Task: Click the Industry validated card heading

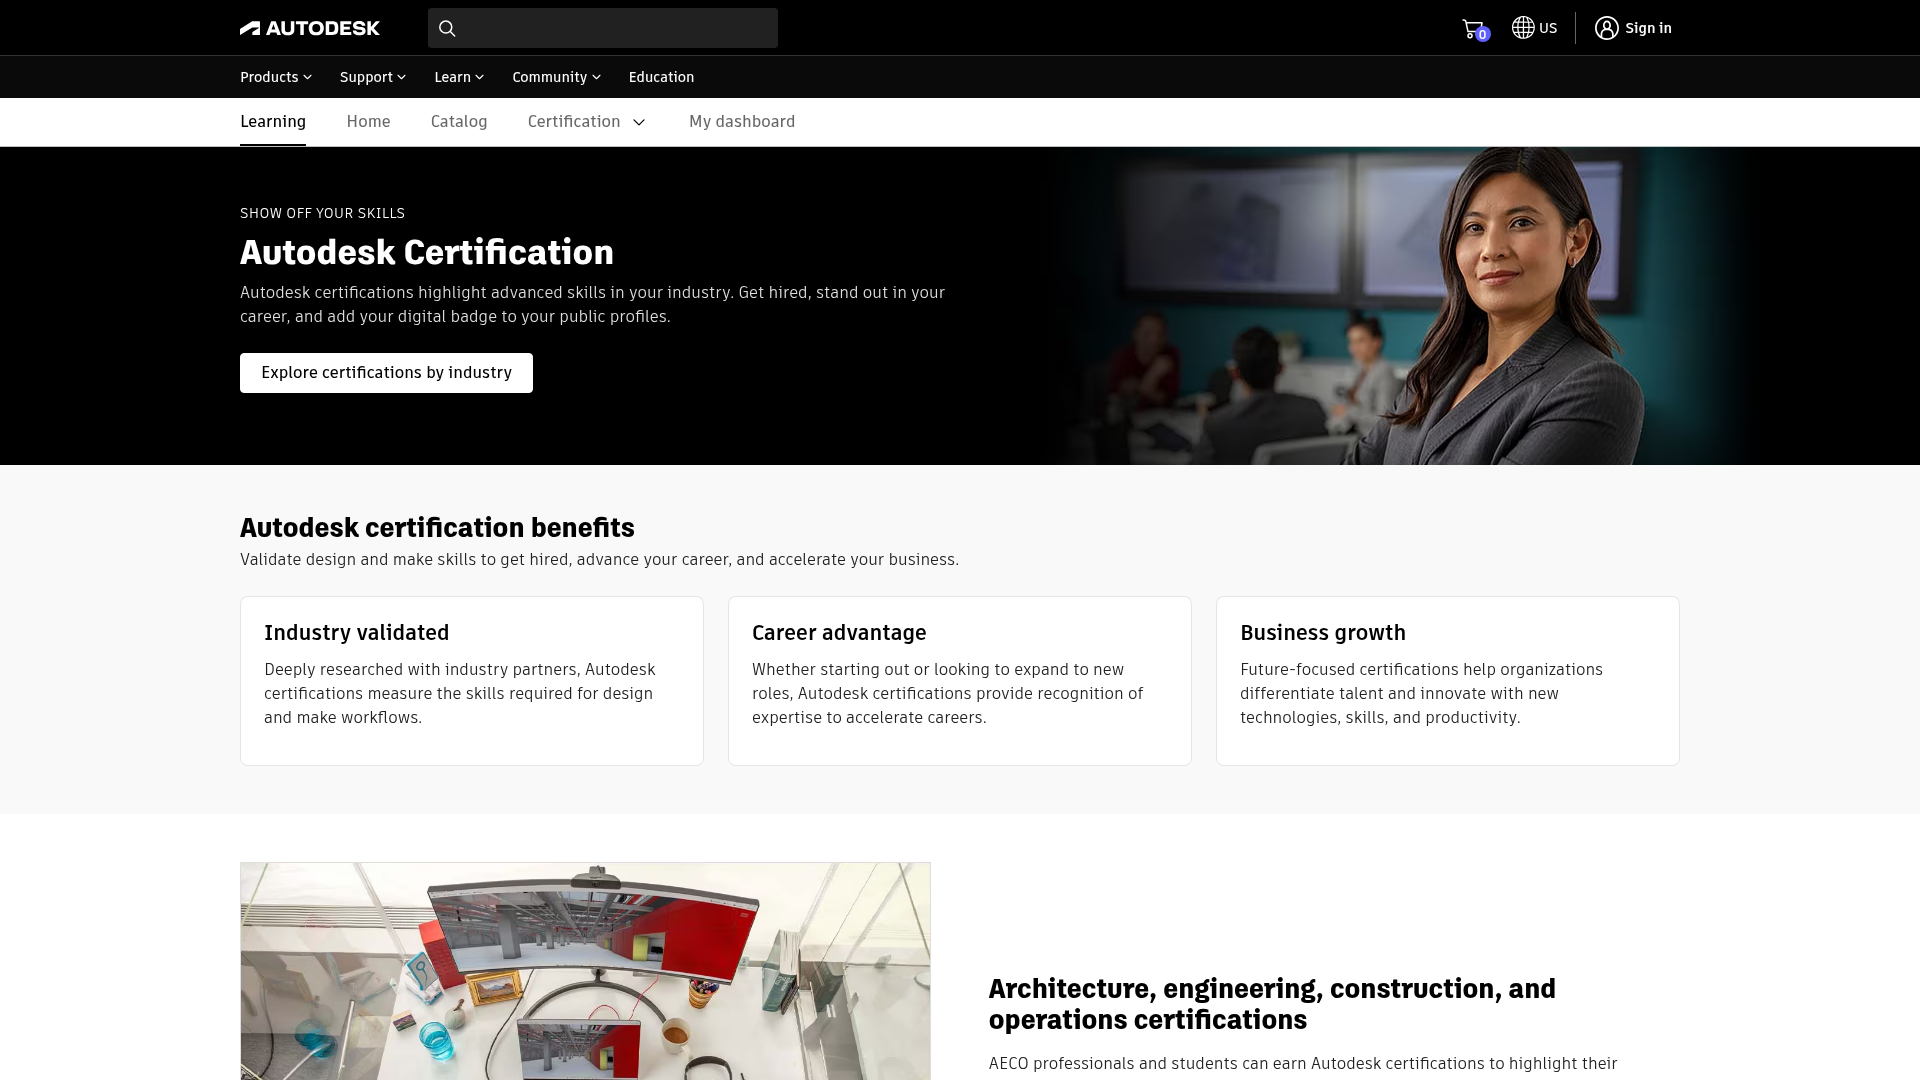Action: click(x=357, y=633)
